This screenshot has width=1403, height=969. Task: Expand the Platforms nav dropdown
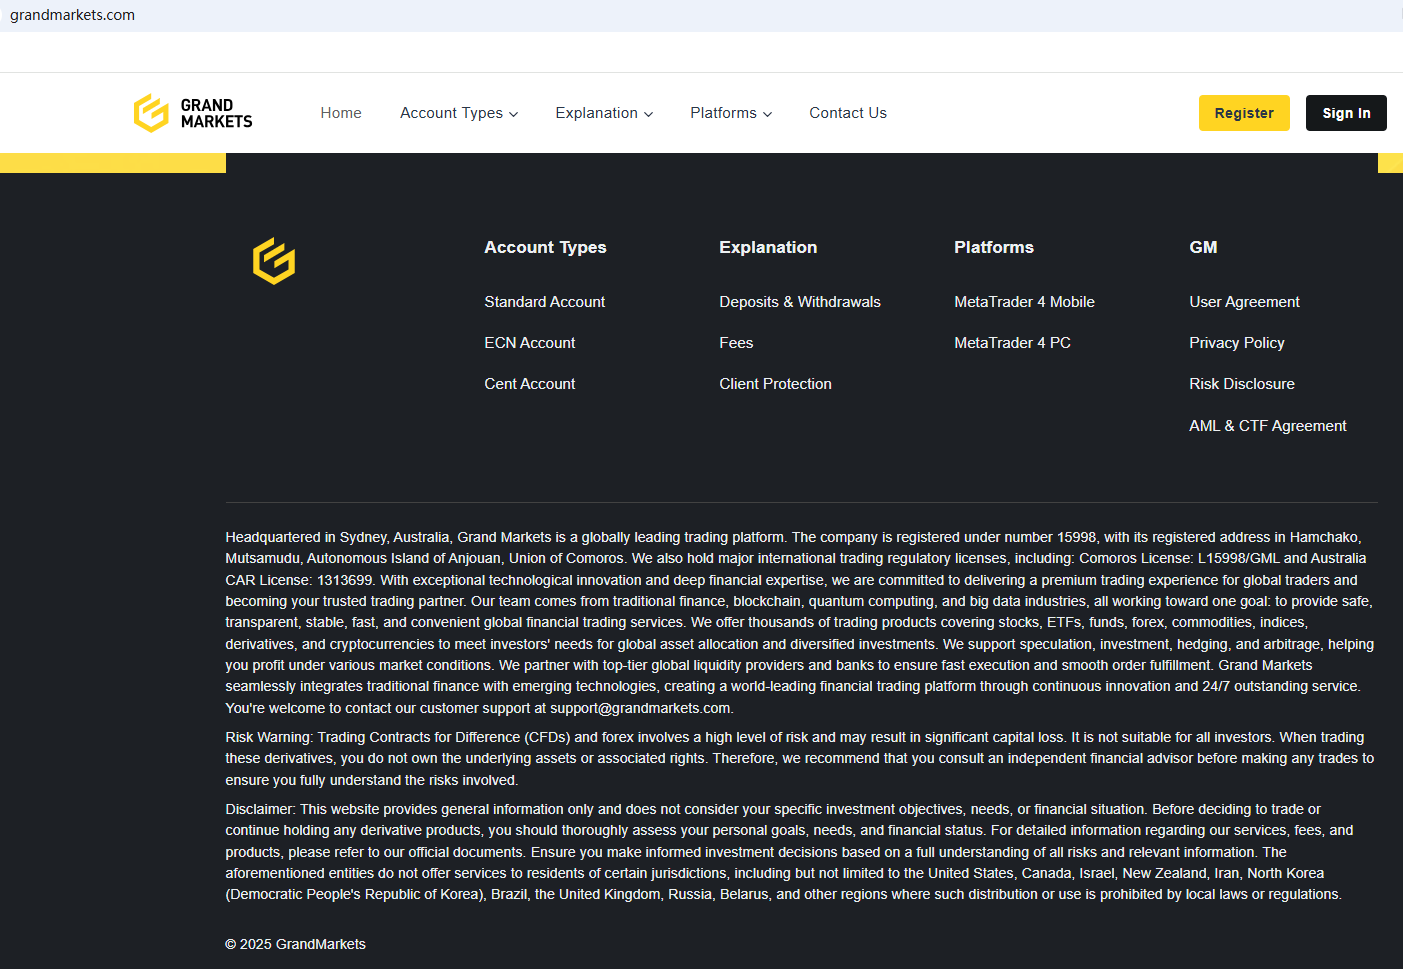point(731,113)
